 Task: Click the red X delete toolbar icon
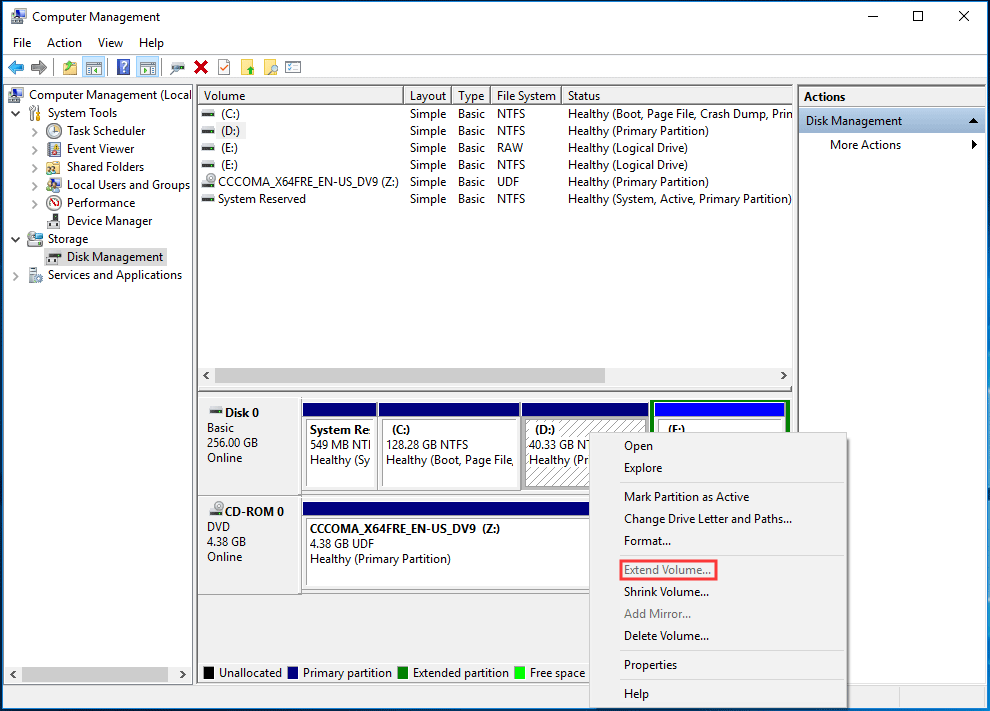(x=201, y=67)
